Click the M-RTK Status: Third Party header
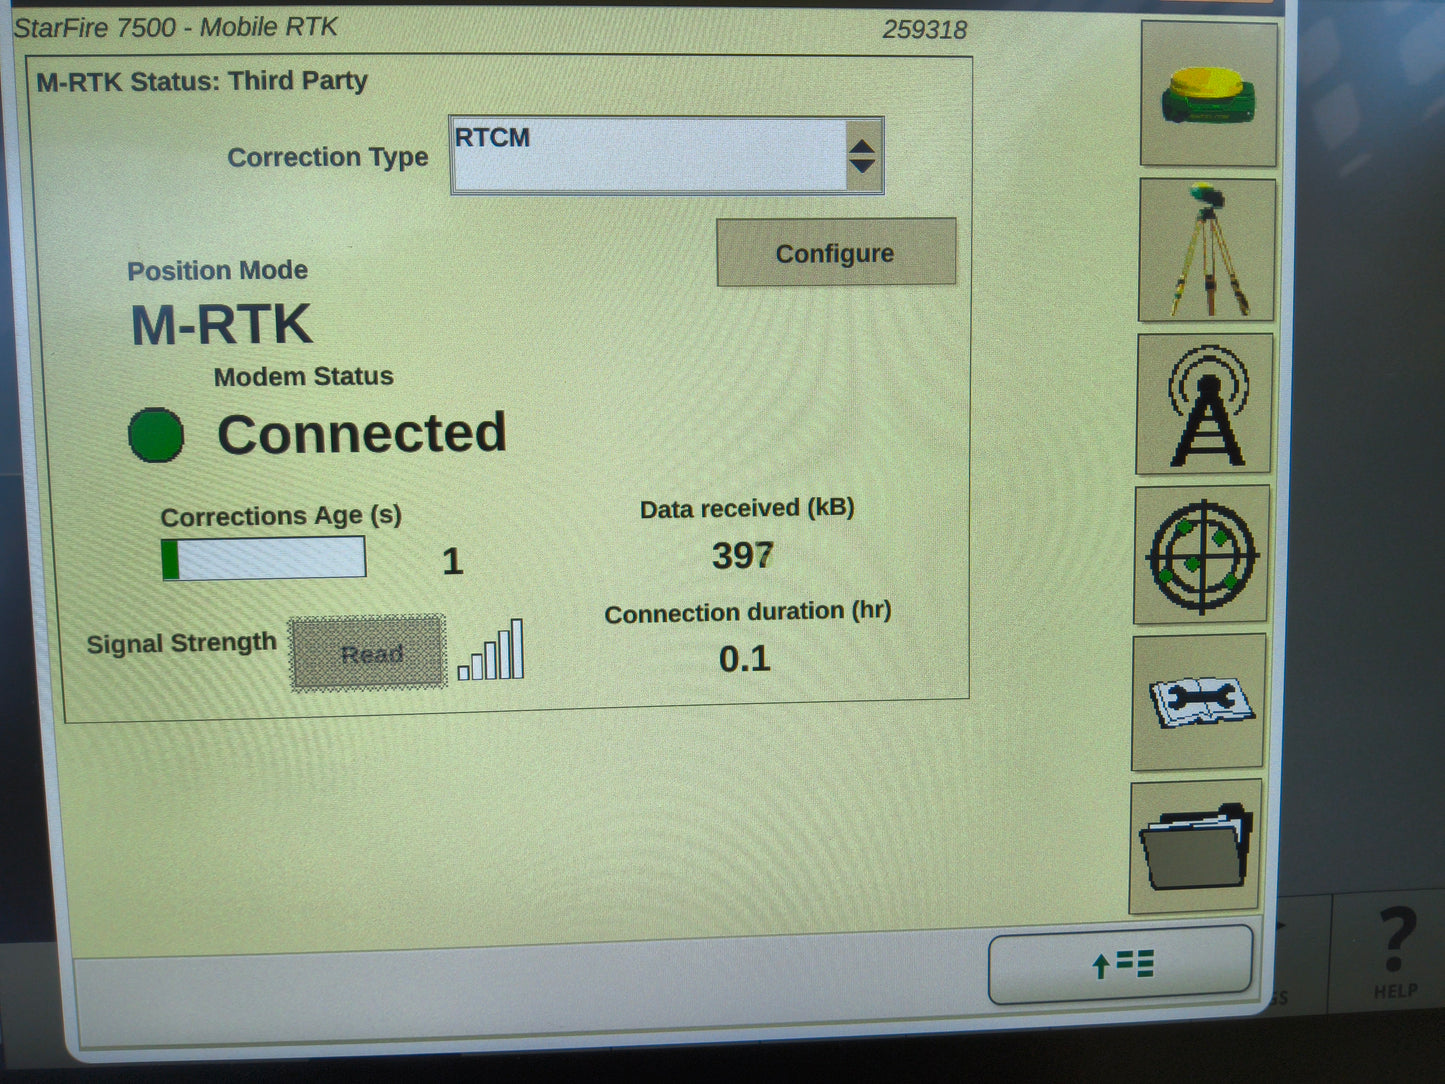The image size is (1445, 1084). pos(202,81)
